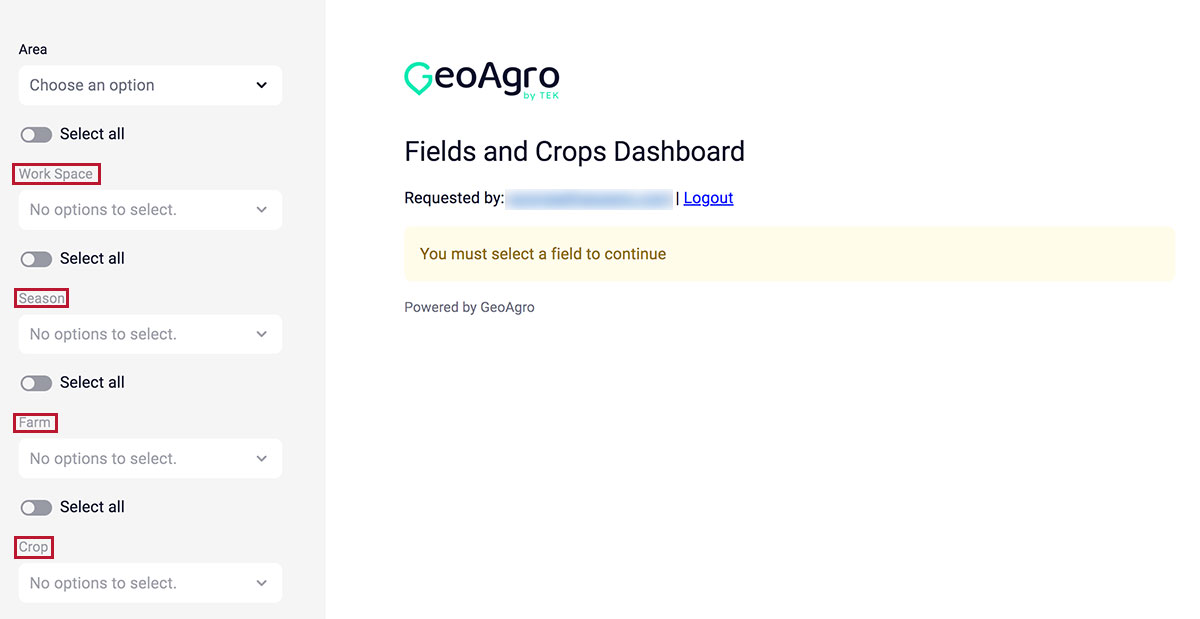Open the Choose an option Area selector
The height and width of the screenshot is (619, 1200).
150,85
